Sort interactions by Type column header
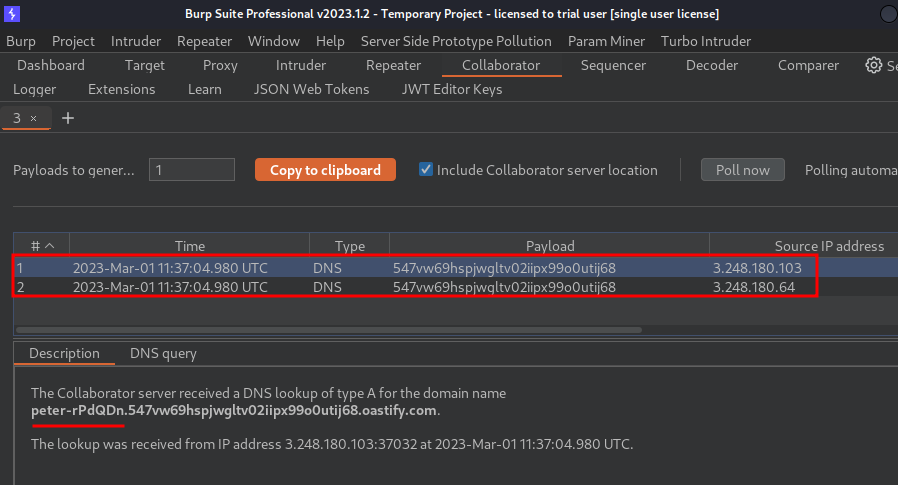Screen dimensions: 898x485 point(349,246)
